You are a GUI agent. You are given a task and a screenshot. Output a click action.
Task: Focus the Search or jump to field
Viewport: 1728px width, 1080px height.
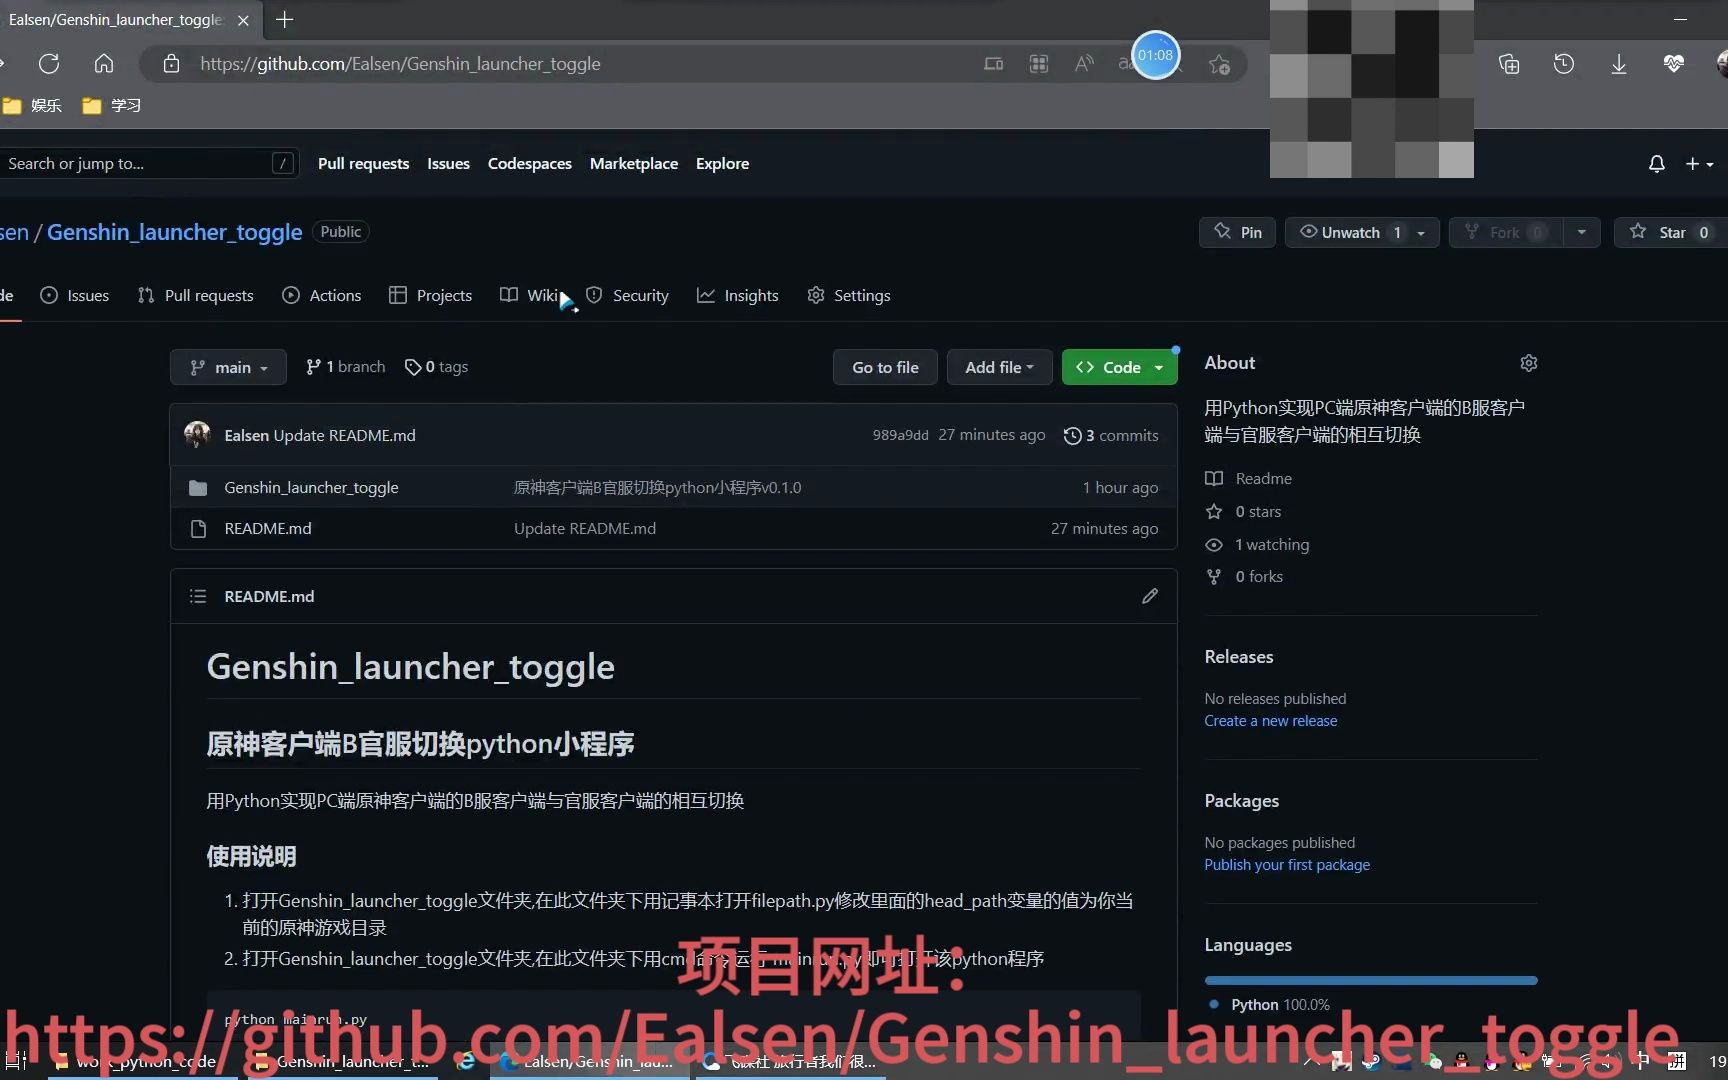[148, 163]
